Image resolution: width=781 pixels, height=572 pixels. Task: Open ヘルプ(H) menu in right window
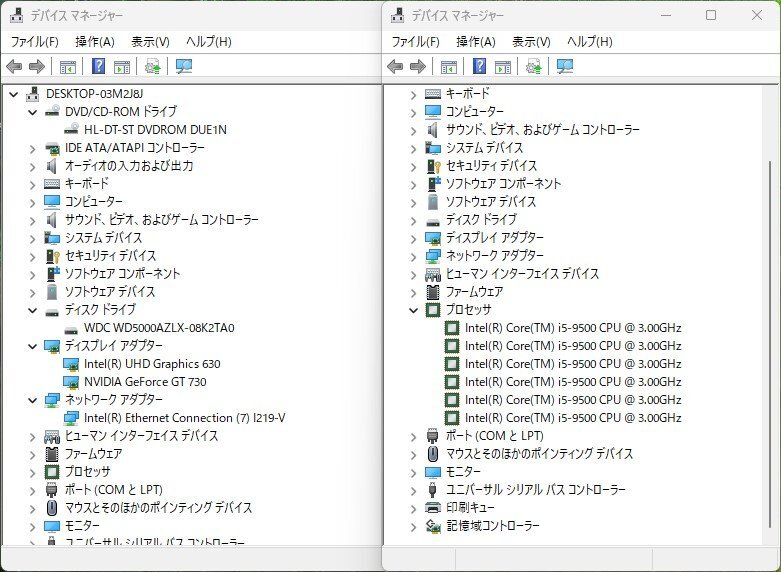click(590, 41)
